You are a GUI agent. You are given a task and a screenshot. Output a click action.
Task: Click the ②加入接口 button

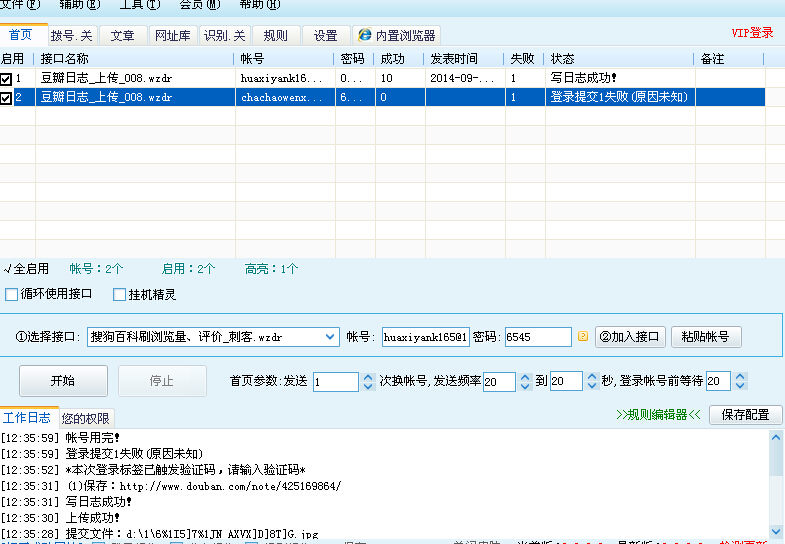(630, 337)
